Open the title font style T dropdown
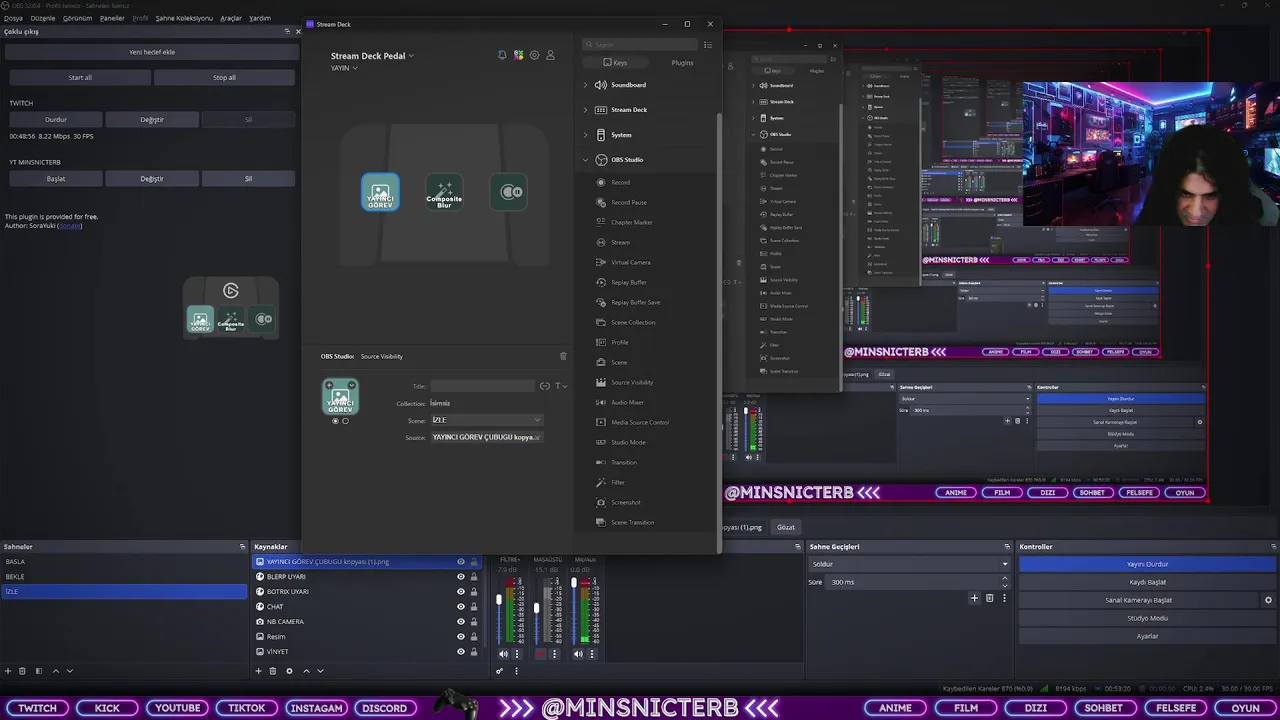The height and width of the screenshot is (720, 1280). click(560, 386)
